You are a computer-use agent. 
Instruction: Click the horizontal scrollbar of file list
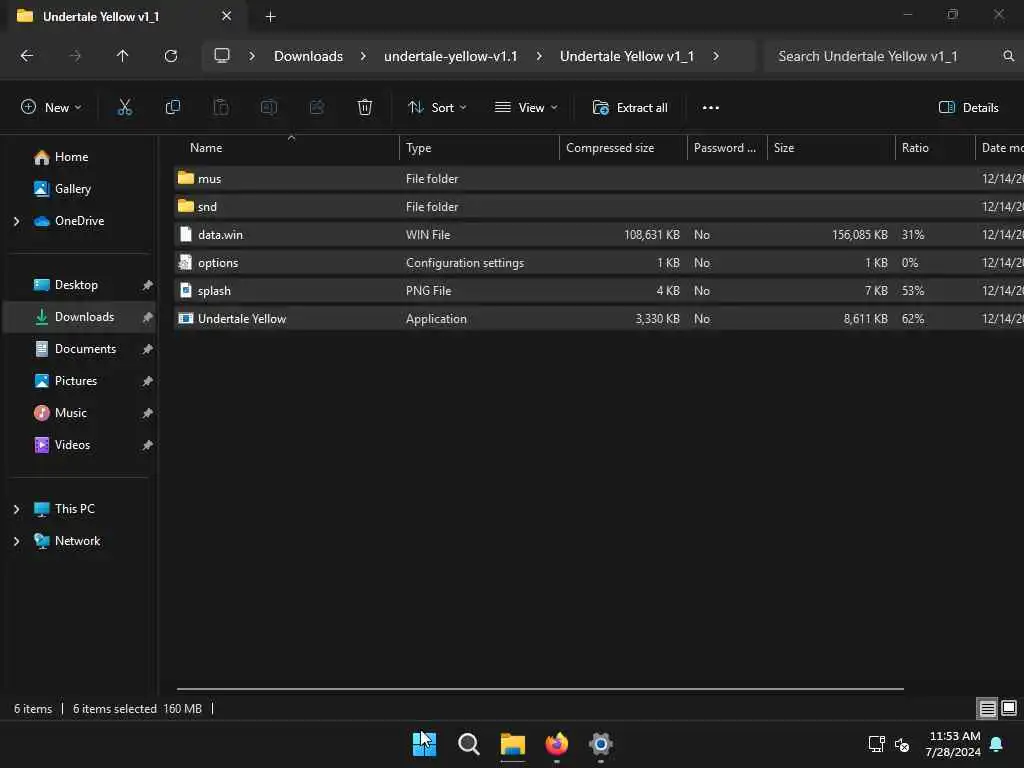540,688
